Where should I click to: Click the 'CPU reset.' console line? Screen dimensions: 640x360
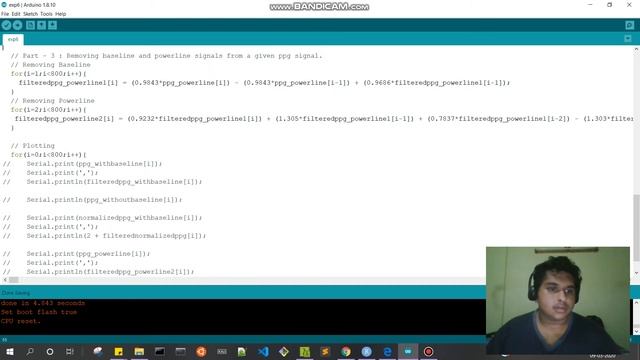(21, 321)
